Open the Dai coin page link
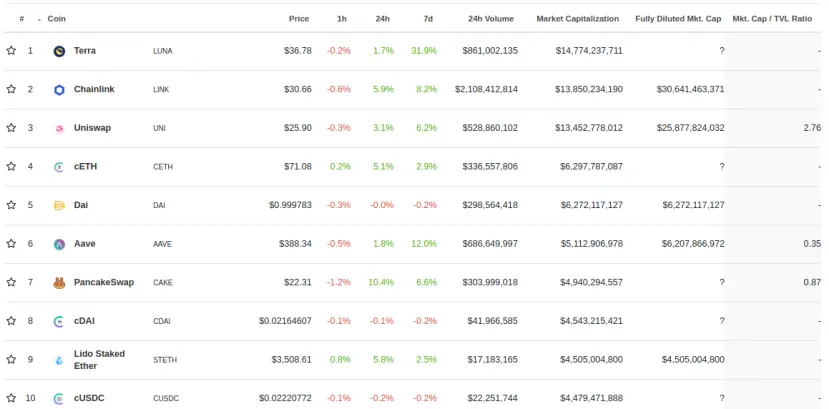This screenshot has height=409, width=829. [81, 204]
